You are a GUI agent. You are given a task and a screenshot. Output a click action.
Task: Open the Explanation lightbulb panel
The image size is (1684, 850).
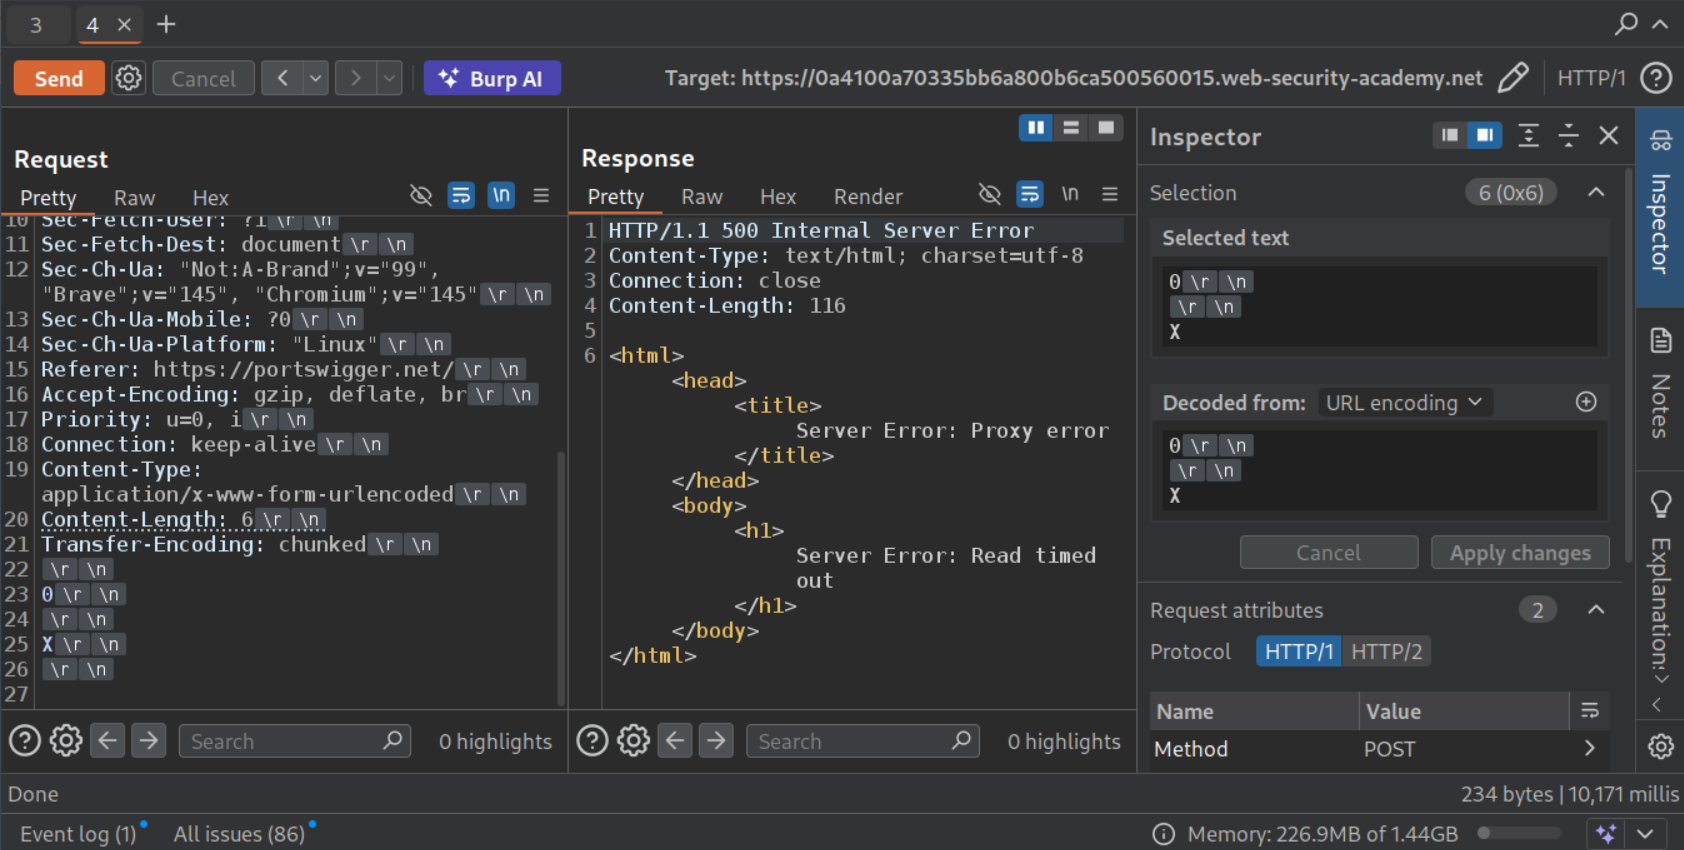(x=1660, y=503)
